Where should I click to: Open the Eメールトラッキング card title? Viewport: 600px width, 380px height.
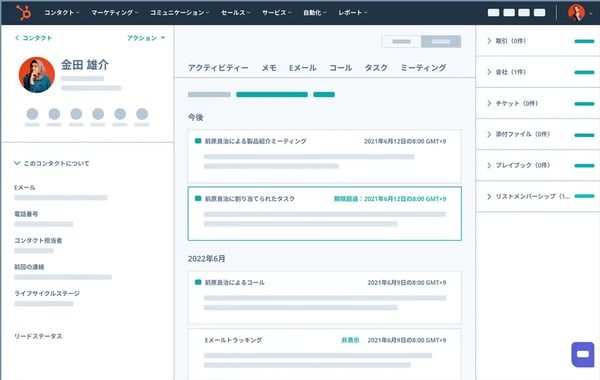click(233, 340)
